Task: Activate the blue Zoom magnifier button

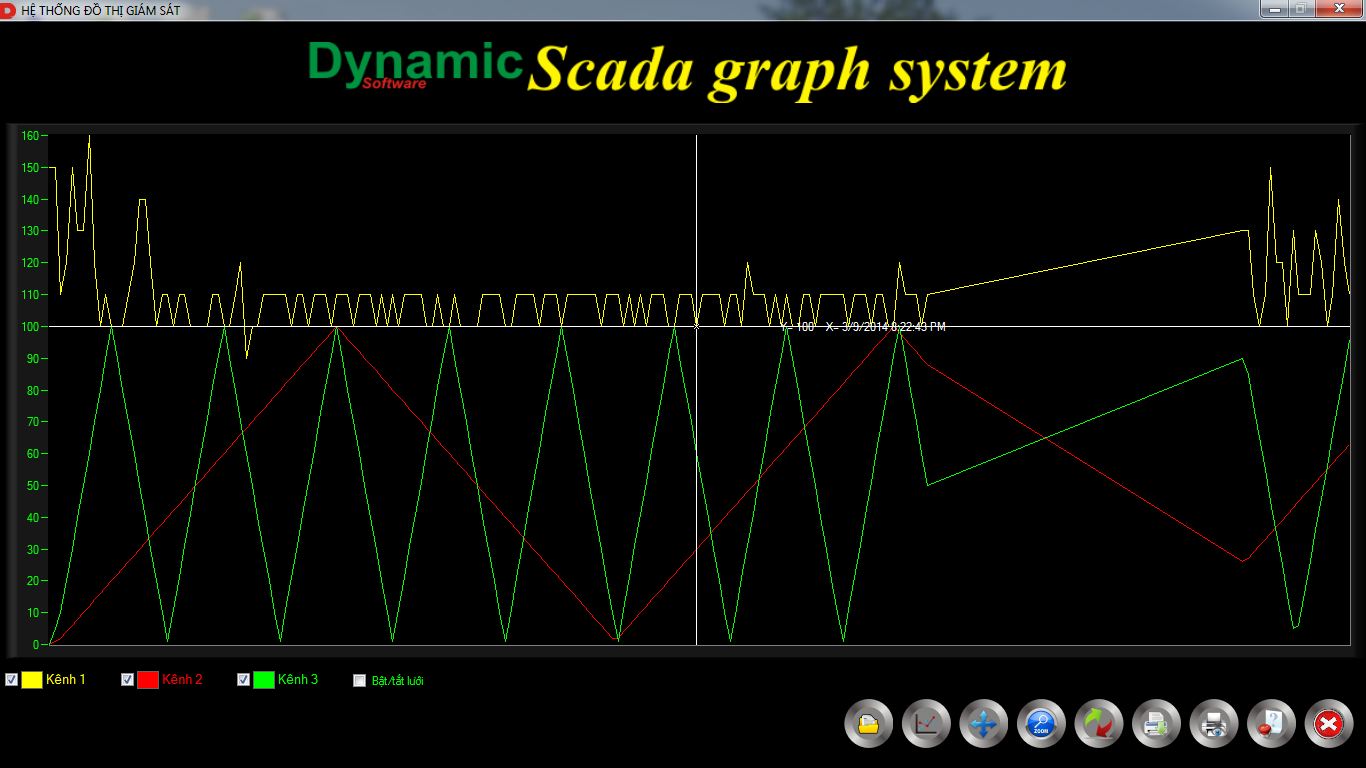Action: tap(1041, 724)
